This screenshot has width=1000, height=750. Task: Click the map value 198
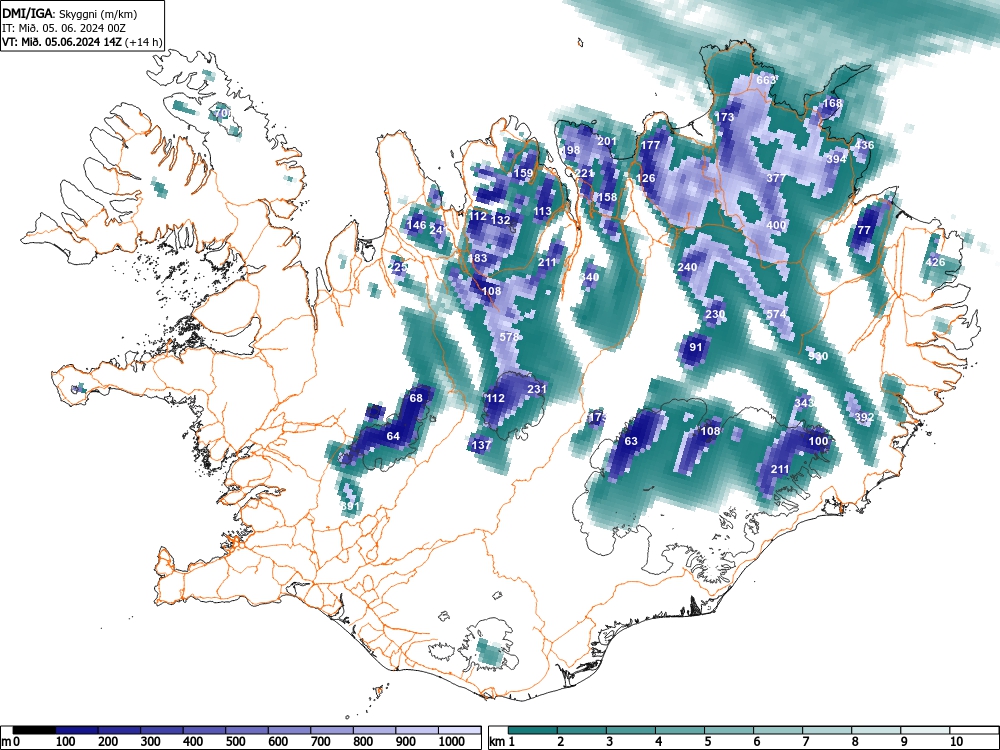(571, 151)
